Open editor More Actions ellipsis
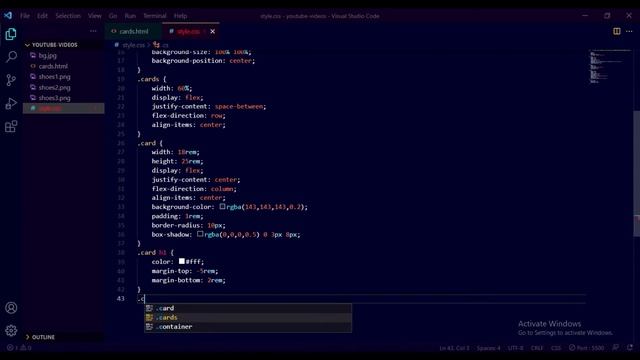This screenshot has width=640, height=360. coord(629,31)
